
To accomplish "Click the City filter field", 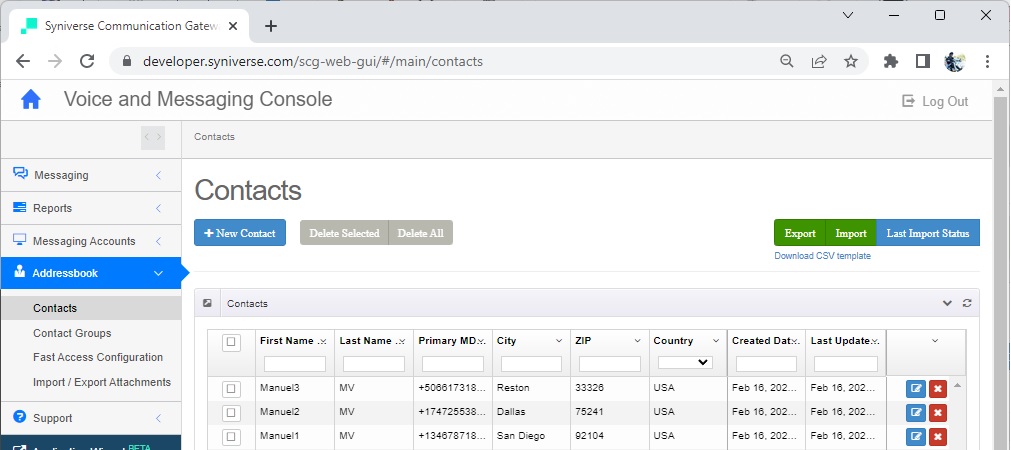I will (x=531, y=364).
